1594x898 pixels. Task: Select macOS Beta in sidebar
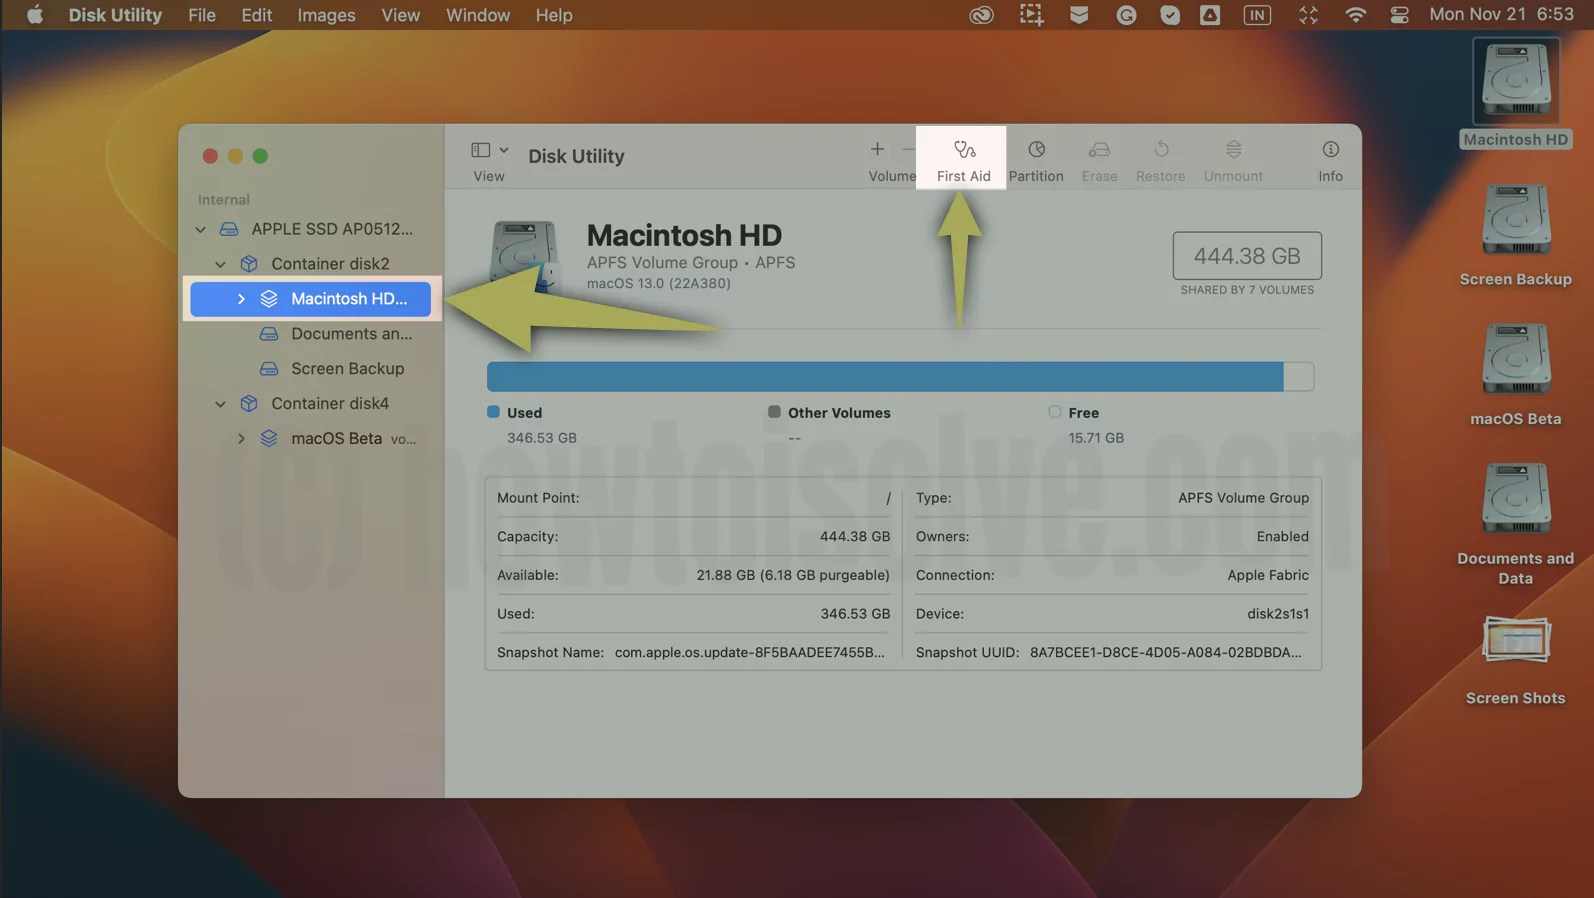pos(337,439)
